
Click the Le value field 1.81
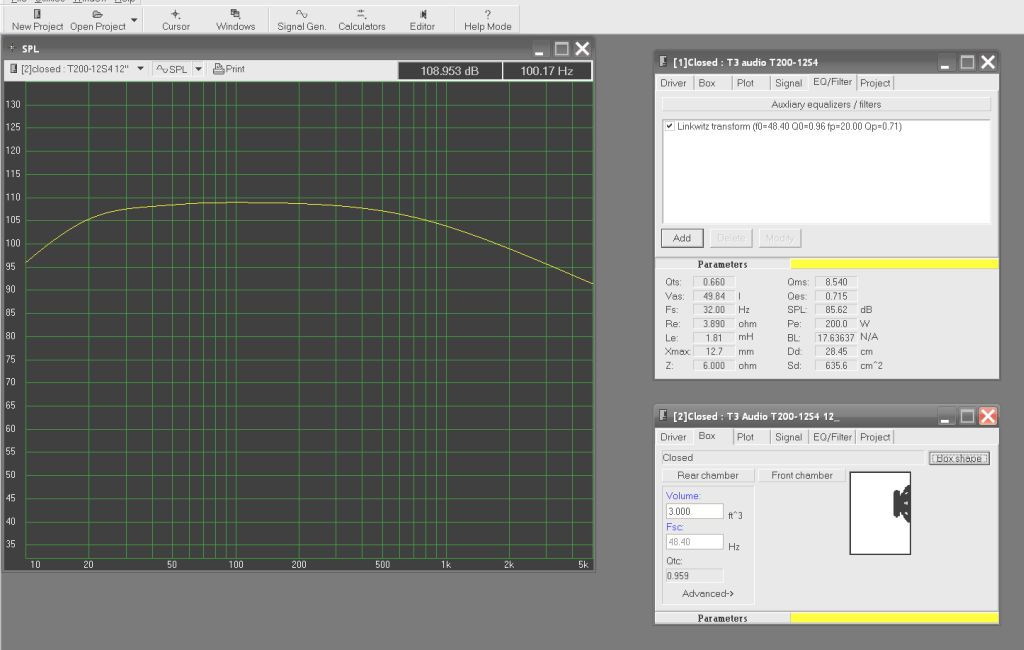click(x=713, y=338)
